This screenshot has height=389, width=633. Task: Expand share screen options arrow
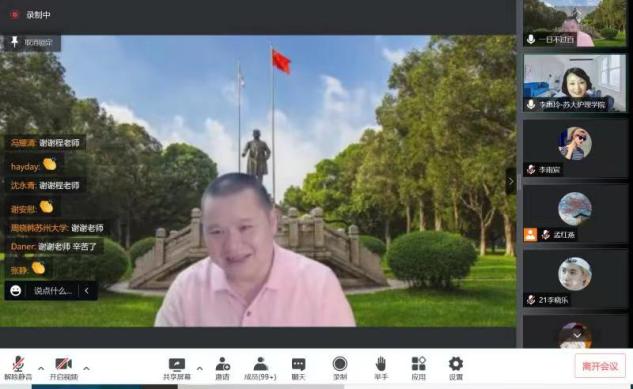199,368
